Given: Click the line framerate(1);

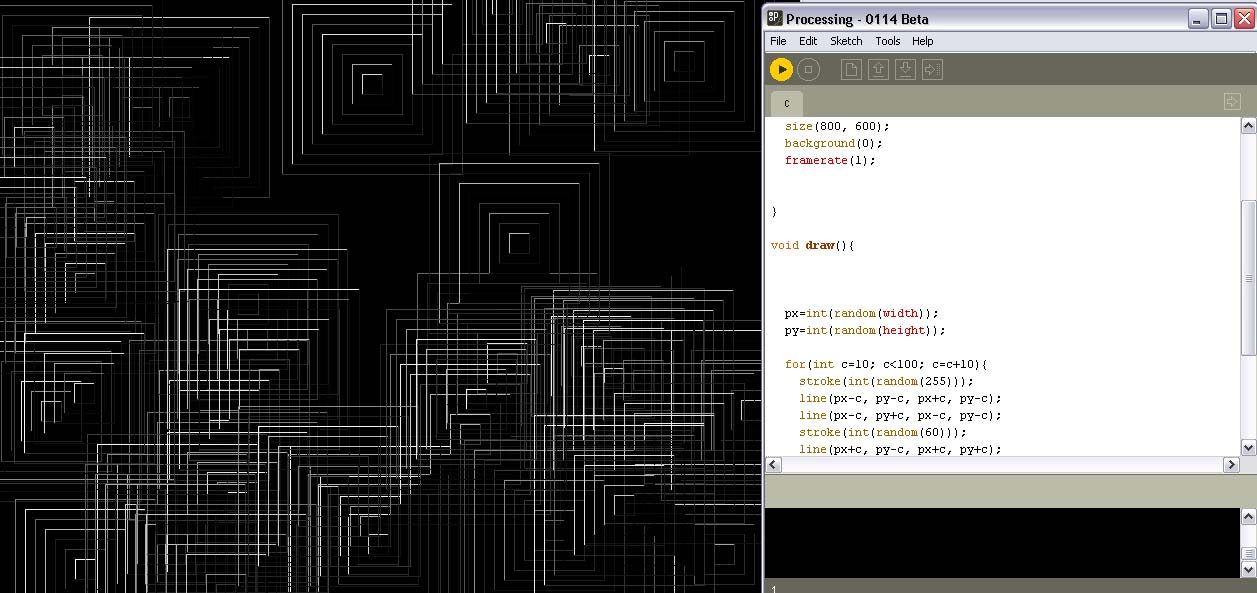Looking at the screenshot, I should (830, 160).
